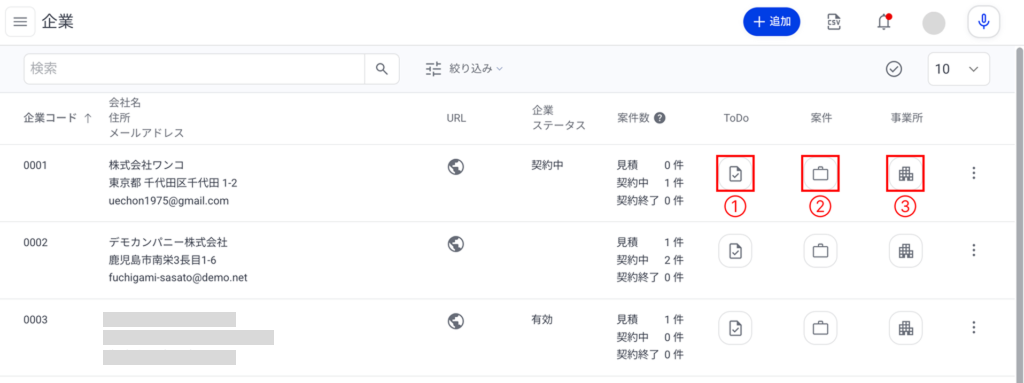
Task: Click the magnifying glass search button
Action: [x=382, y=69]
